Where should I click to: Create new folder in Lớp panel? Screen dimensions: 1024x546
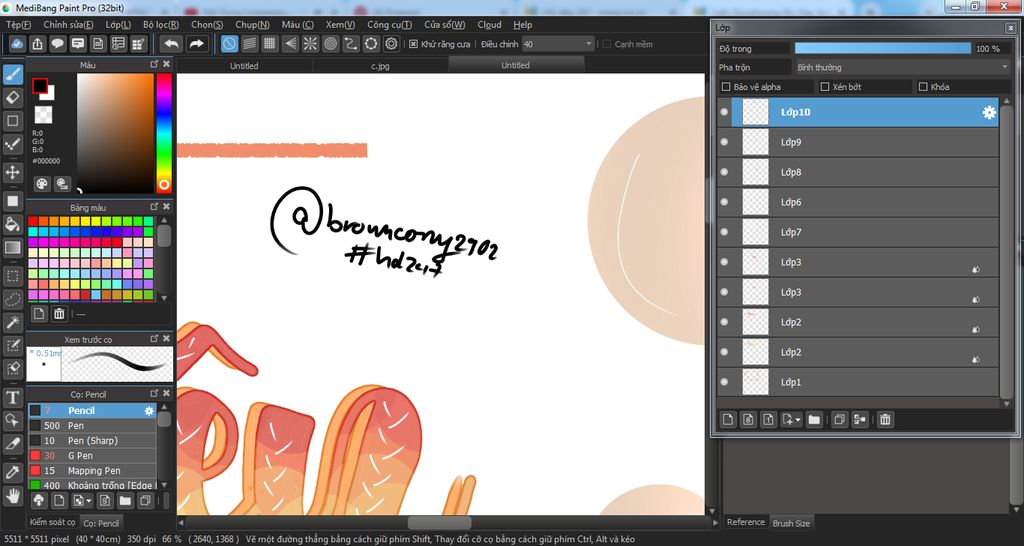(814, 419)
